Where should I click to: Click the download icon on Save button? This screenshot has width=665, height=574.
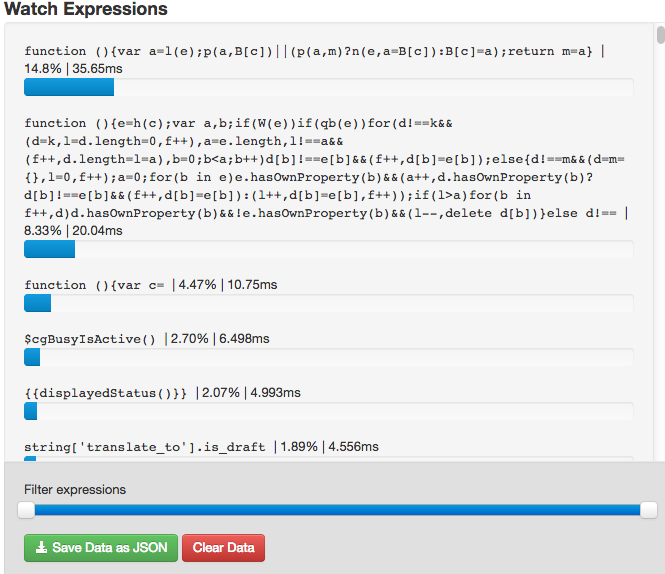pyautogui.click(x=42, y=547)
